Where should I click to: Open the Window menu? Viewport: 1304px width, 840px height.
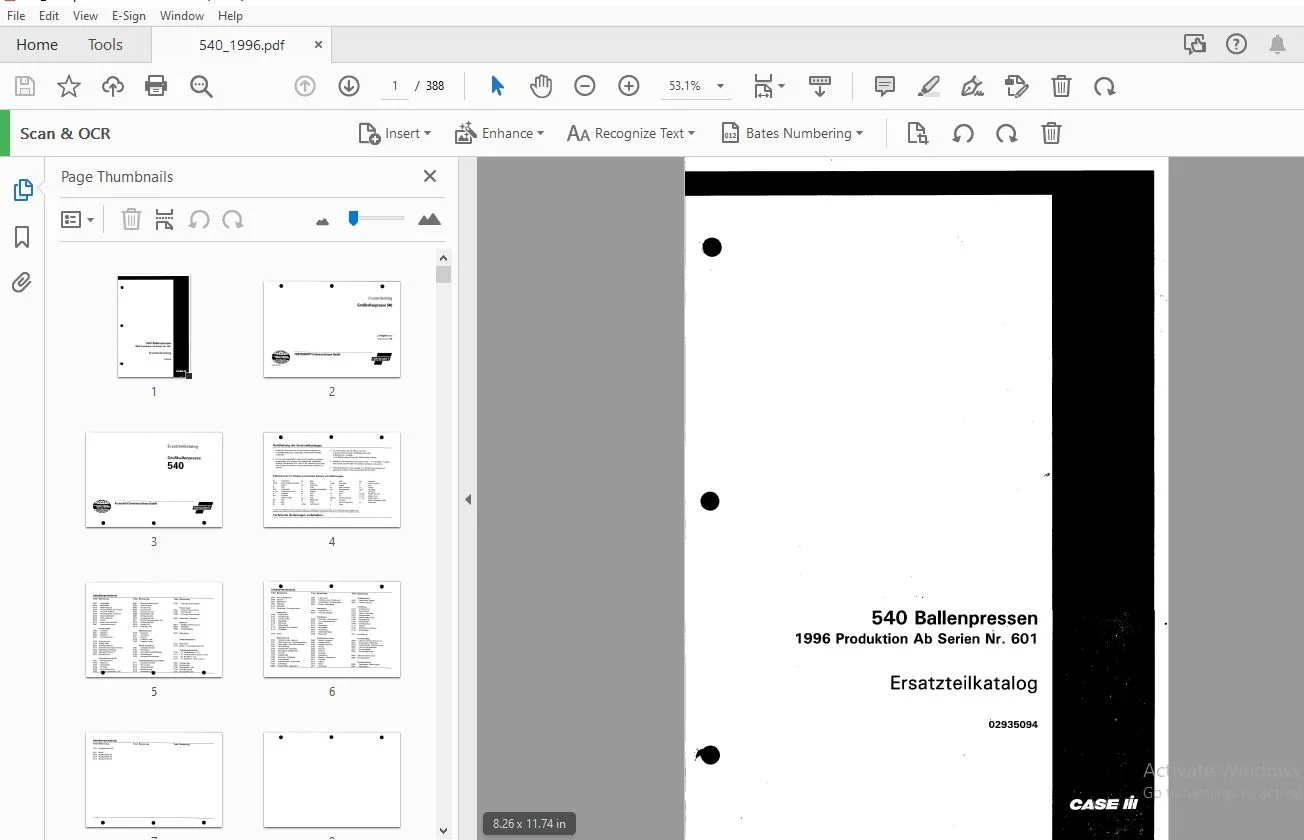[x=182, y=16]
